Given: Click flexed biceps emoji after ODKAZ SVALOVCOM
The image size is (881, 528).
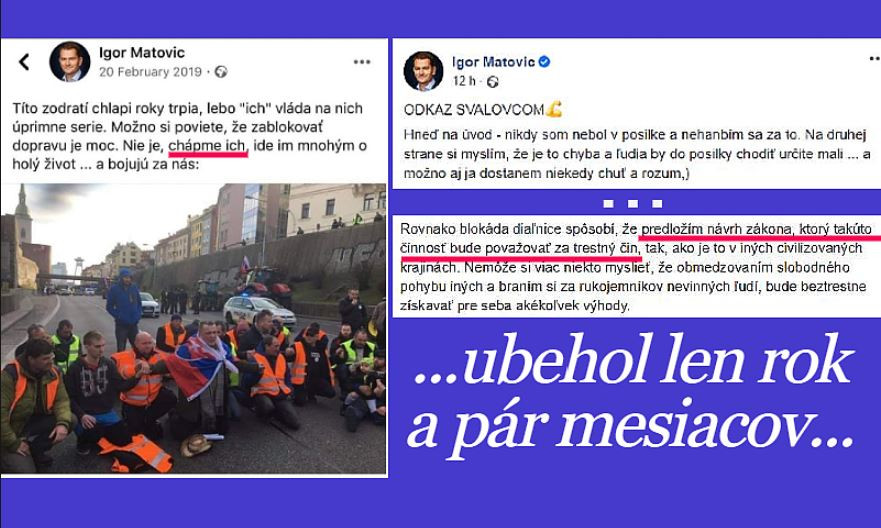Looking at the screenshot, I should [554, 109].
